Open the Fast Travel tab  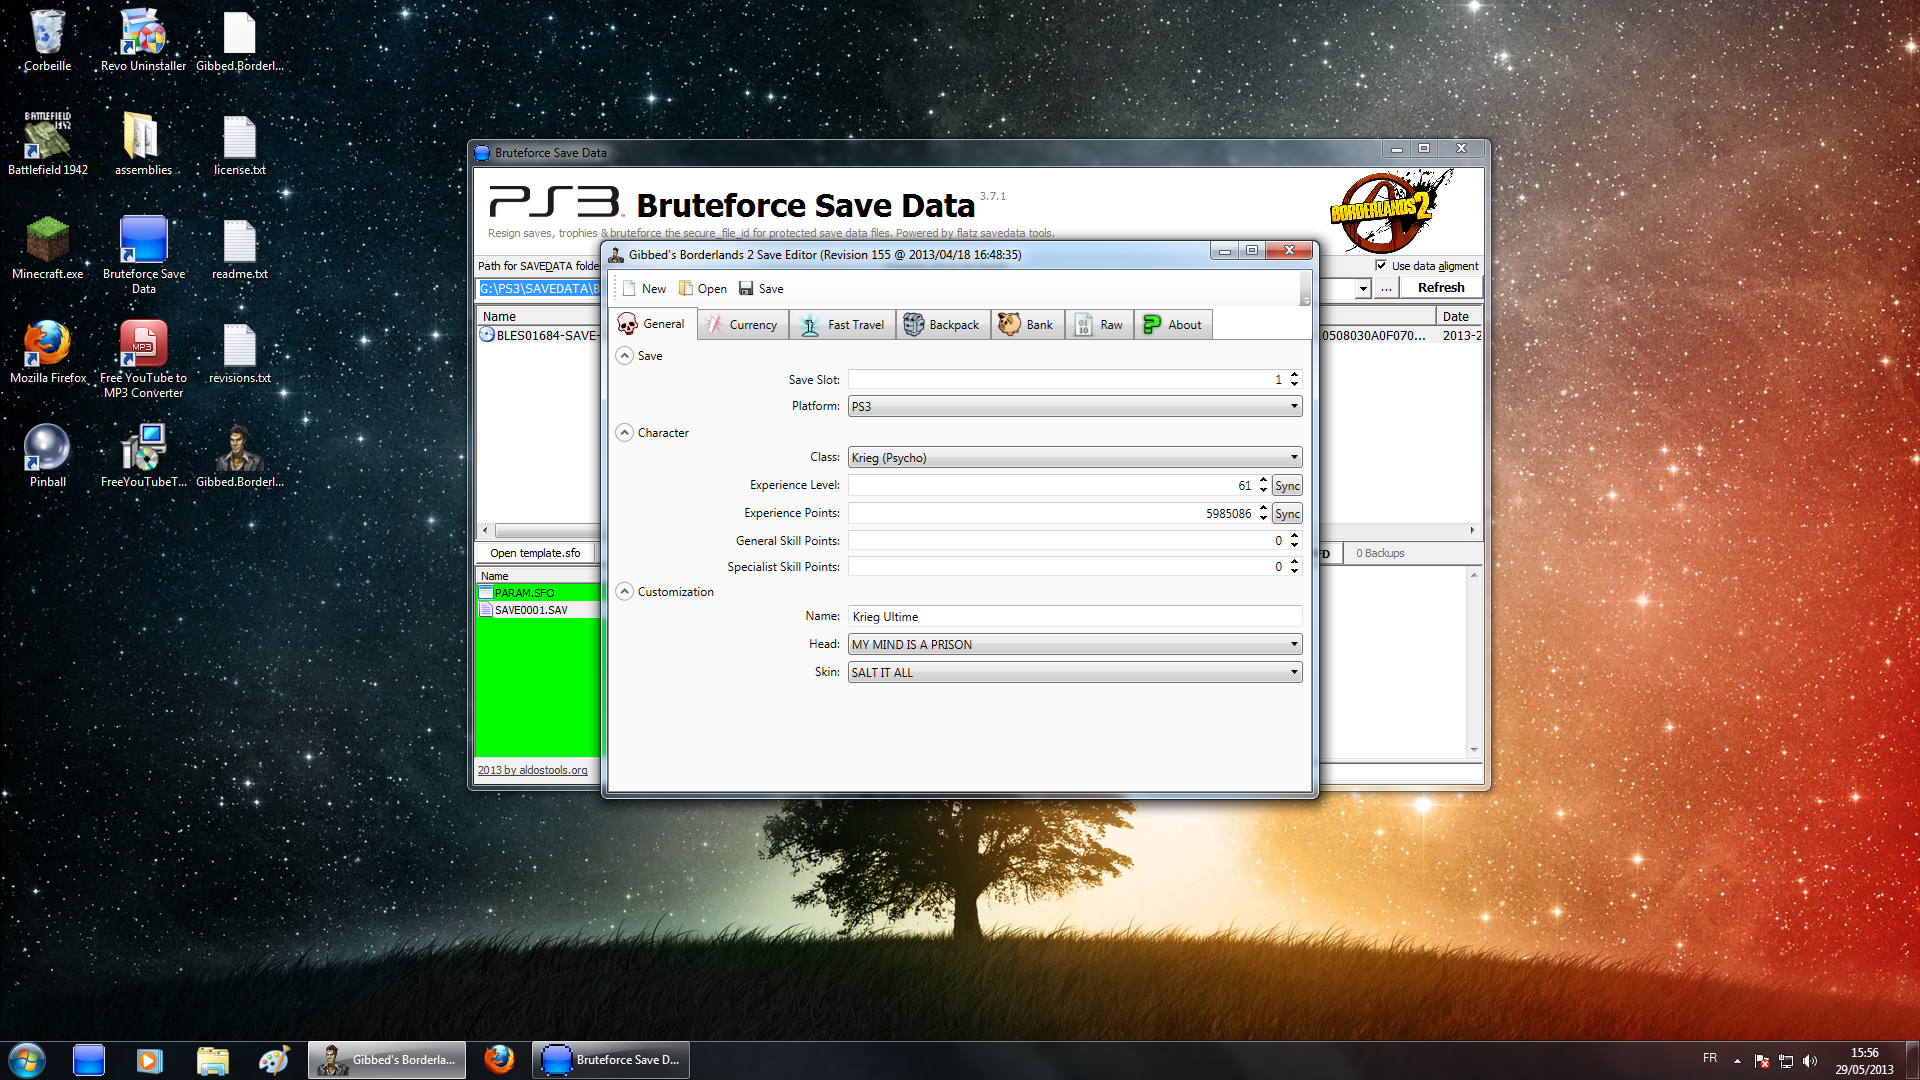click(x=843, y=325)
